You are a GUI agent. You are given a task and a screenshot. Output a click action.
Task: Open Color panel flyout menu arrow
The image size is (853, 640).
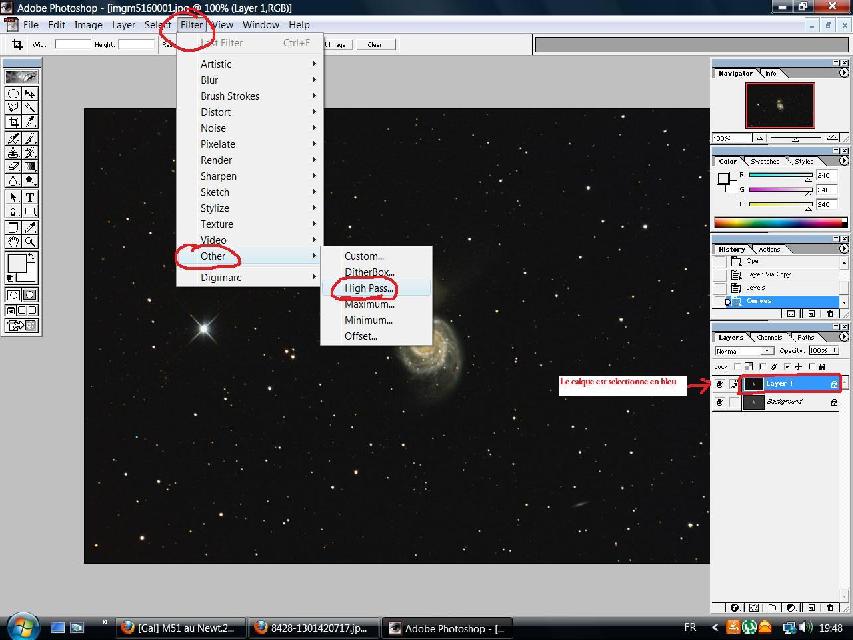(x=844, y=161)
